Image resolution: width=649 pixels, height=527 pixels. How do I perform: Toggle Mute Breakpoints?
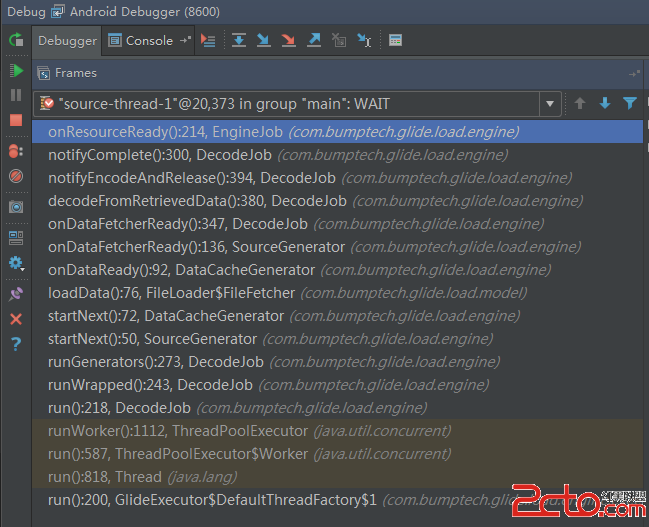(16, 176)
